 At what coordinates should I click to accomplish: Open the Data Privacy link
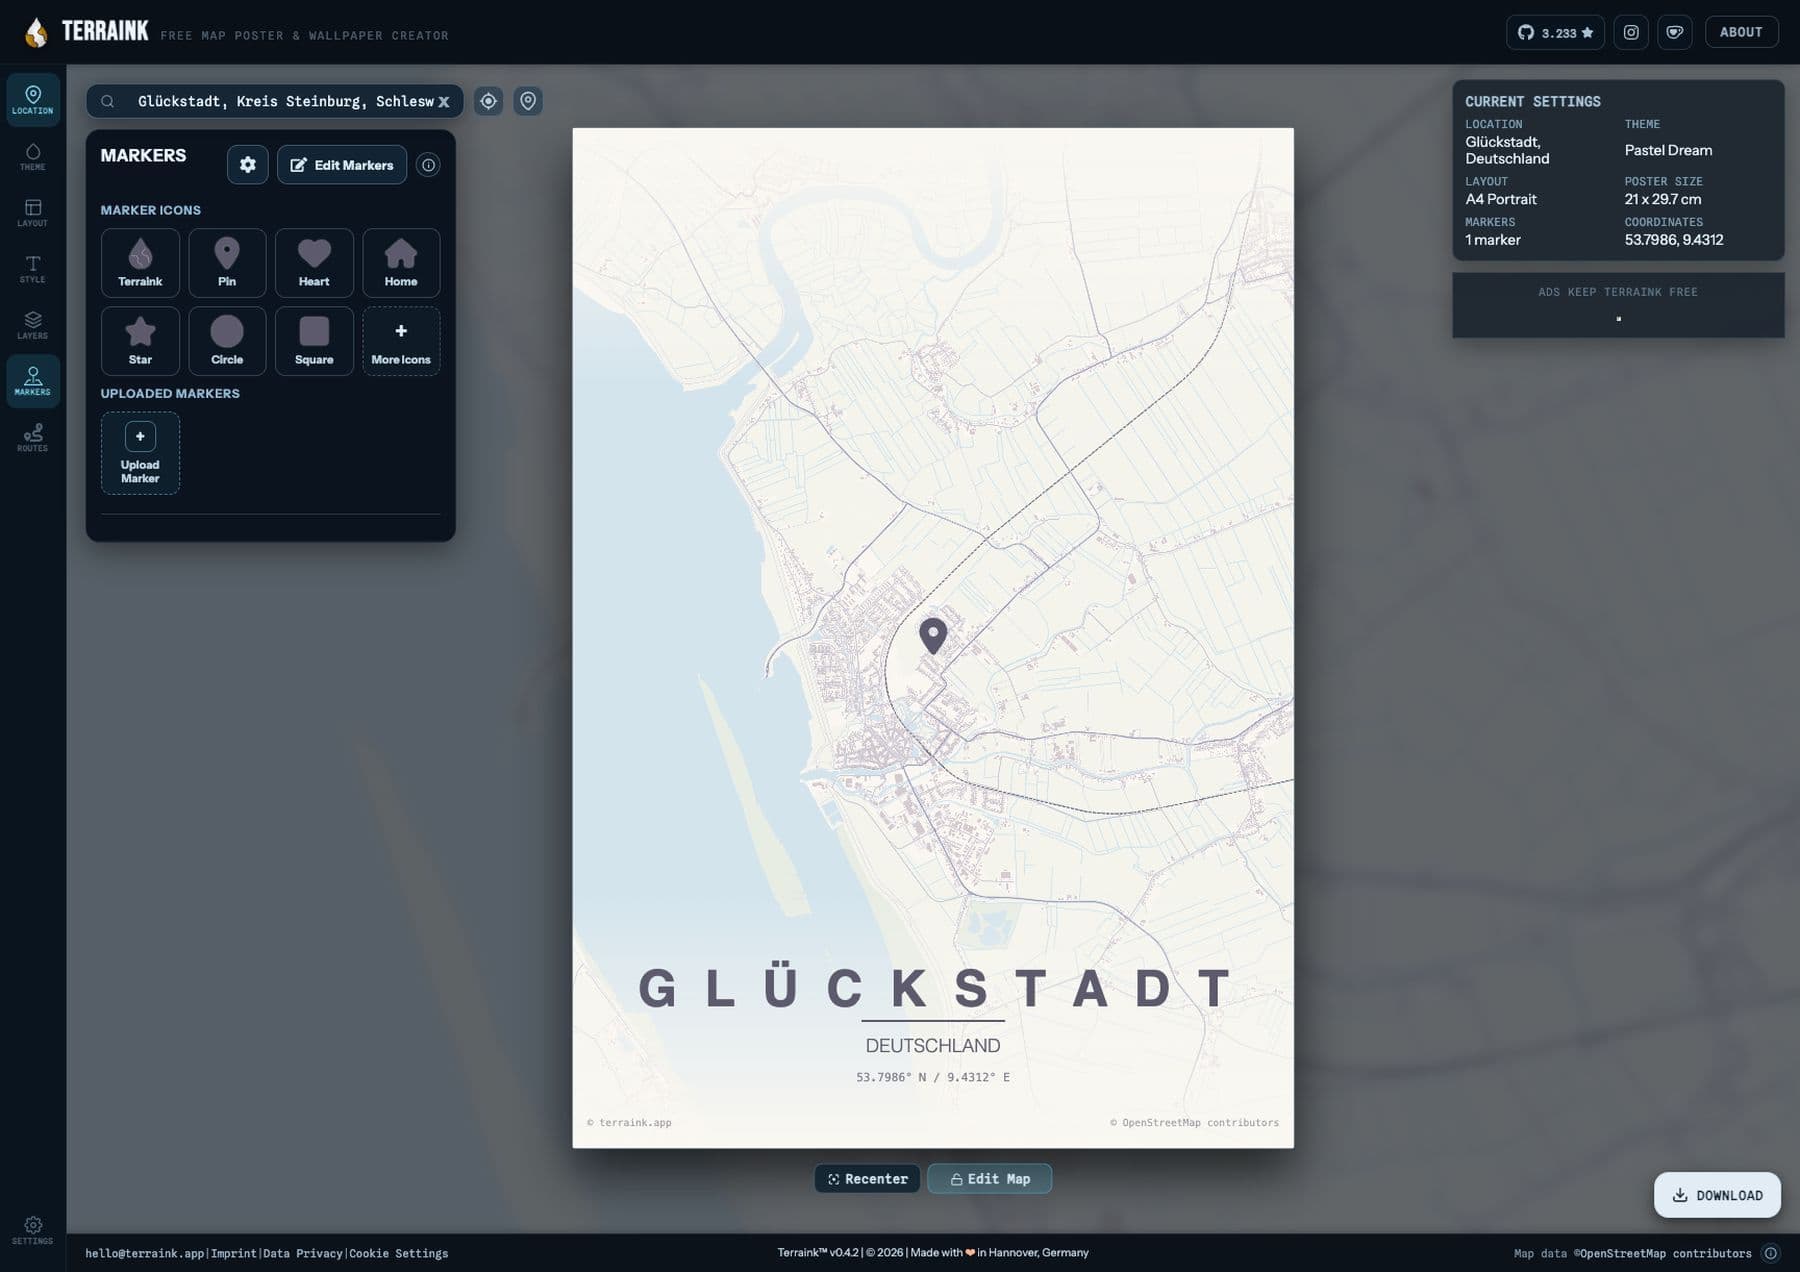click(x=303, y=1253)
